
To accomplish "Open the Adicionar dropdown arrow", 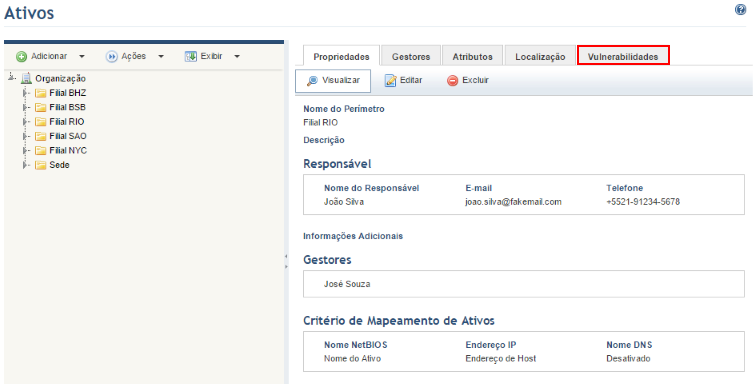I will pyautogui.click(x=82, y=57).
